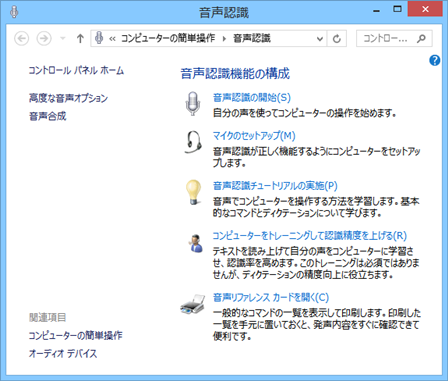Click the microphone icon in the title bar
The height and width of the screenshot is (381, 448).
point(14,12)
